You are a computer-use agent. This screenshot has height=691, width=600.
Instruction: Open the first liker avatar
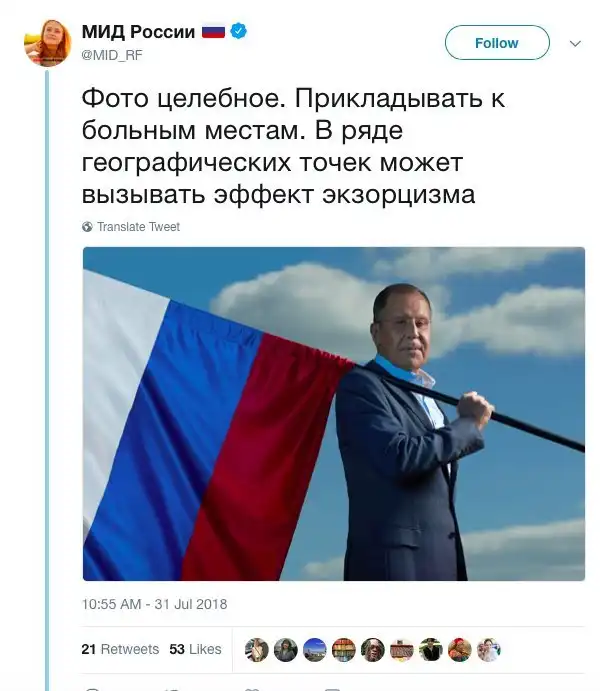(x=257, y=649)
